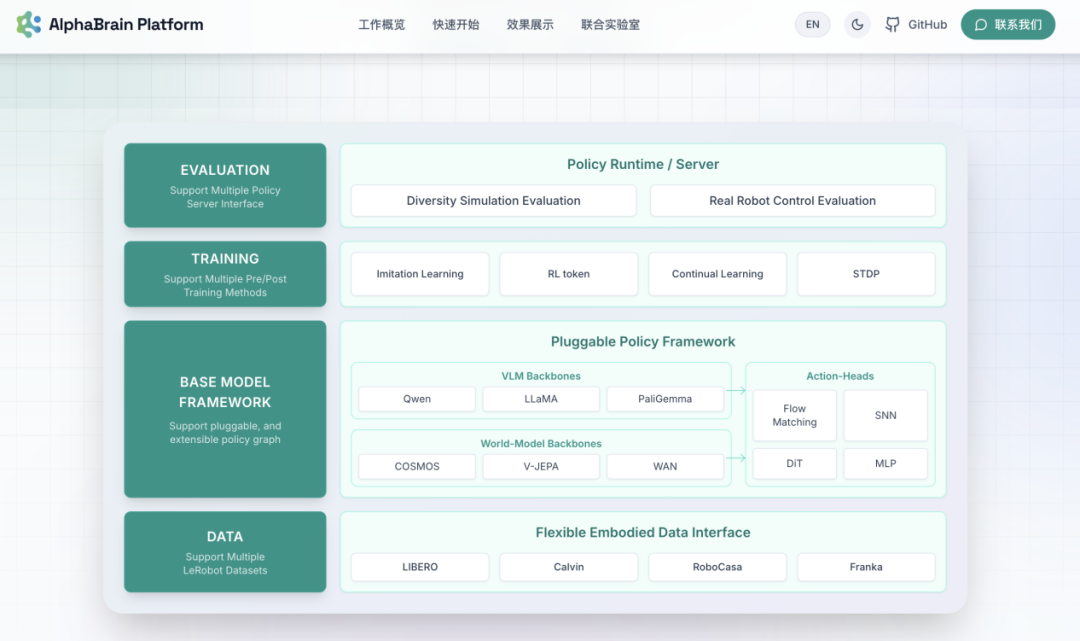The width and height of the screenshot is (1080, 641).
Task: Select the Qwen VLM backbone
Action: [417, 399]
